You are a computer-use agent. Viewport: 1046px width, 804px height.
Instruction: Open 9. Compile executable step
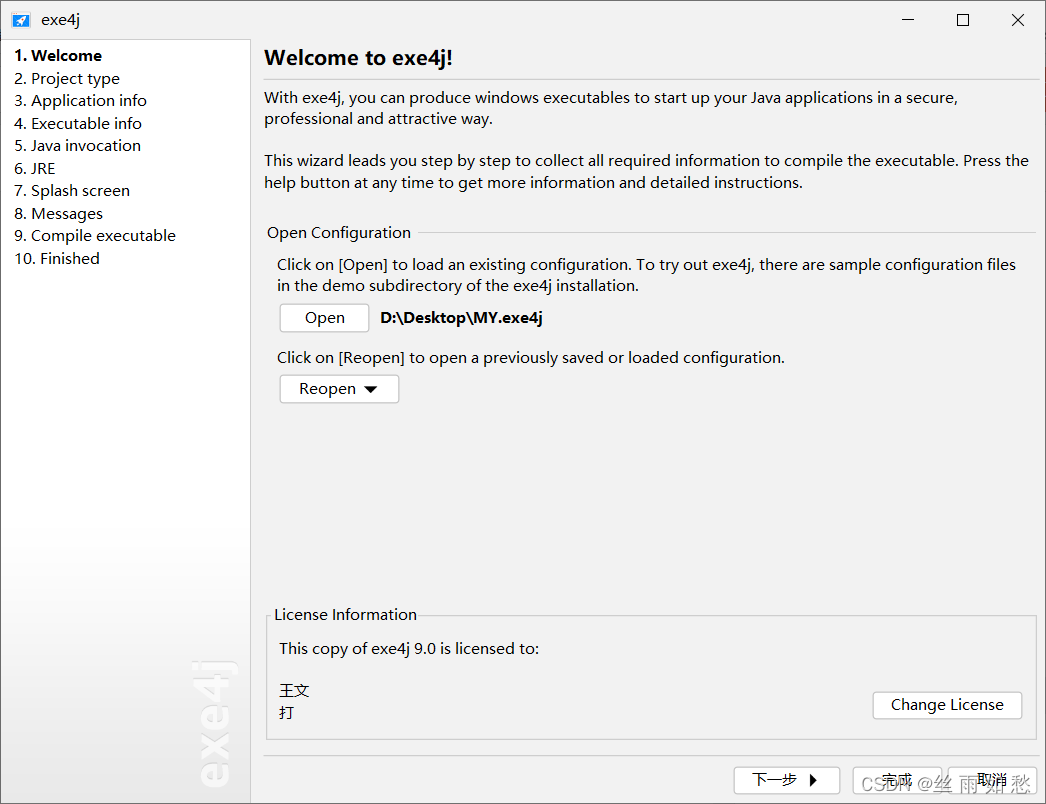tap(95, 236)
